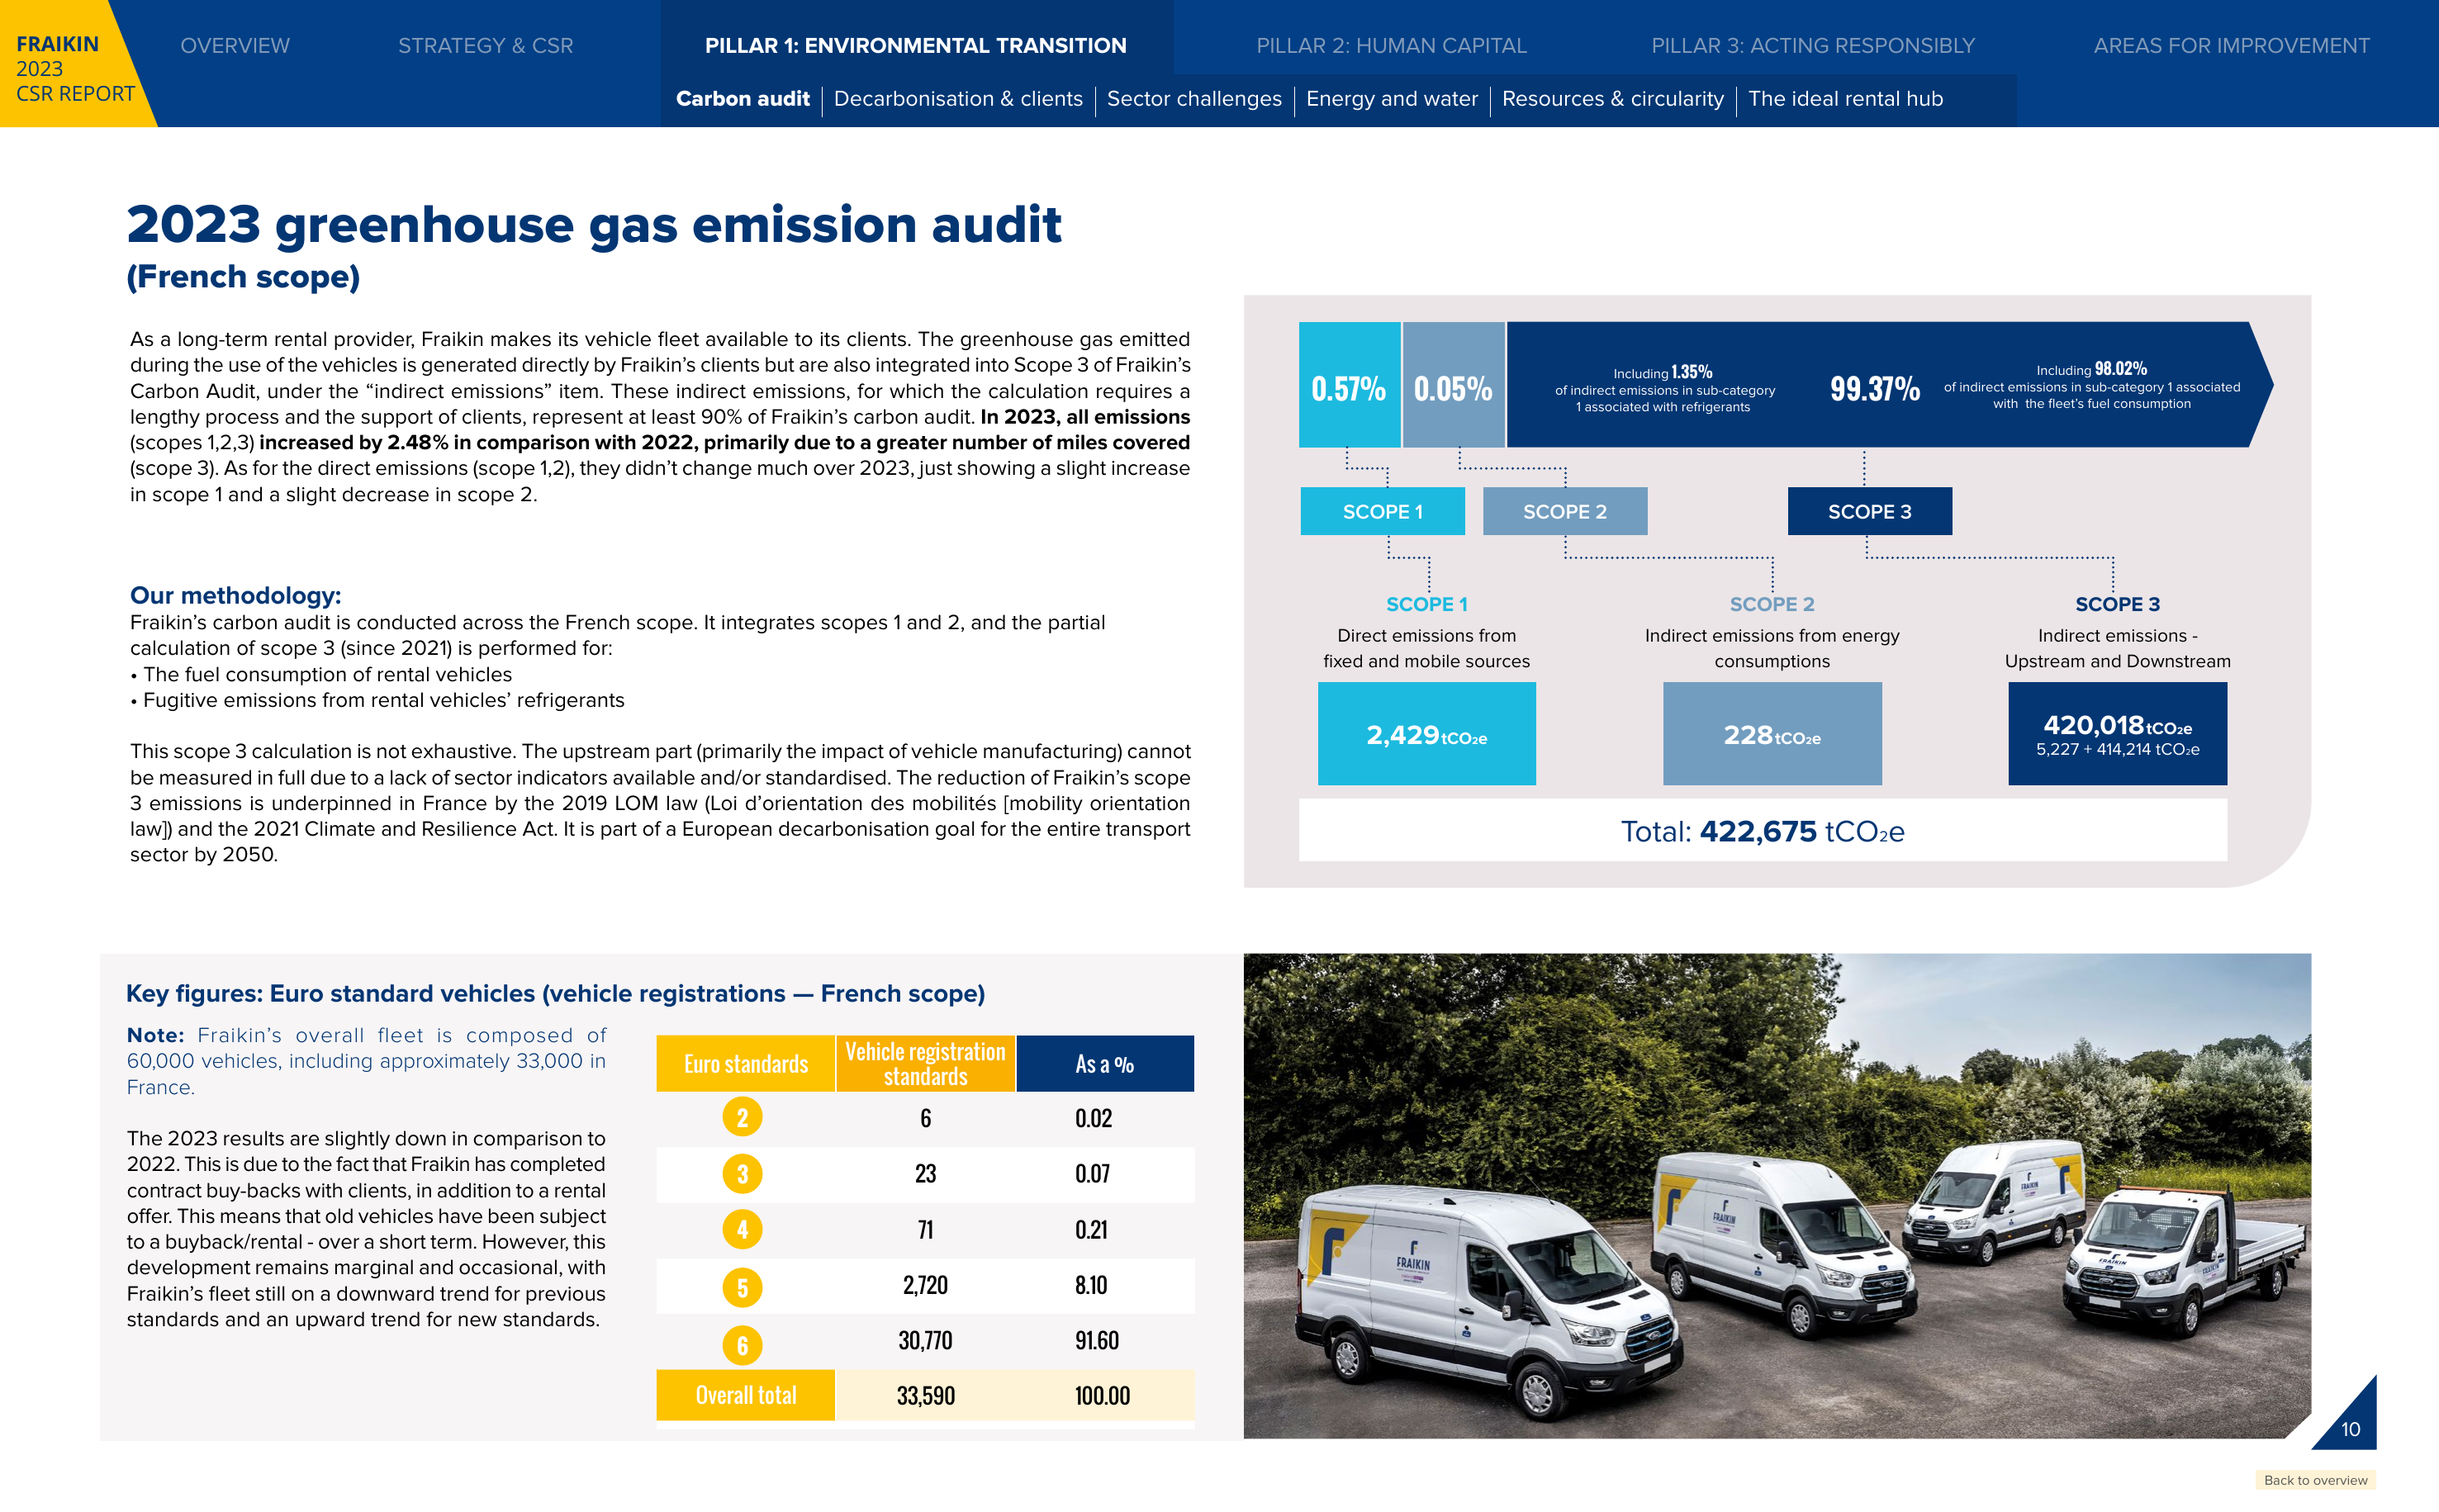Screen dimensions: 2439x1512
Task: Click the 228 tCO2e box
Action: [x=1772, y=733]
